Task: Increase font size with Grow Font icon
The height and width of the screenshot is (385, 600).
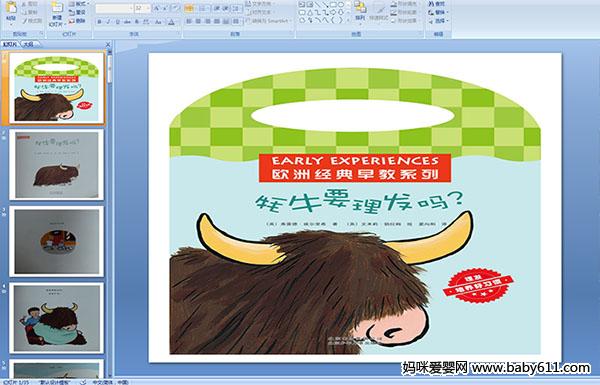Action: 157,8
